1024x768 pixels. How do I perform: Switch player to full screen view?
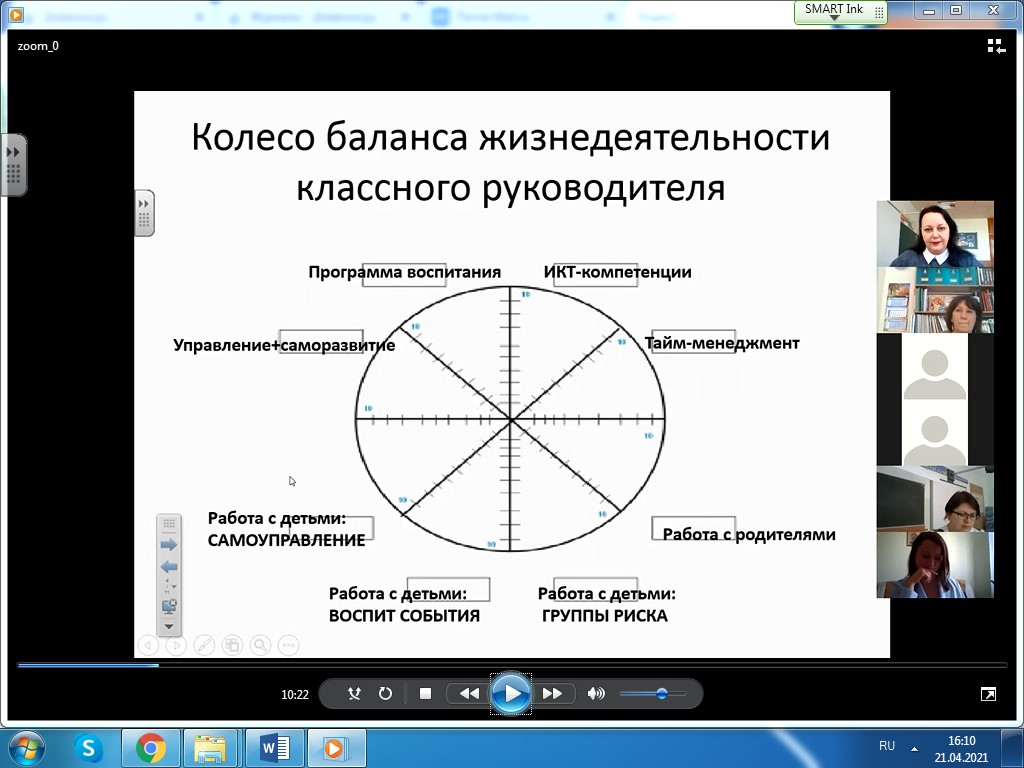tap(988, 693)
